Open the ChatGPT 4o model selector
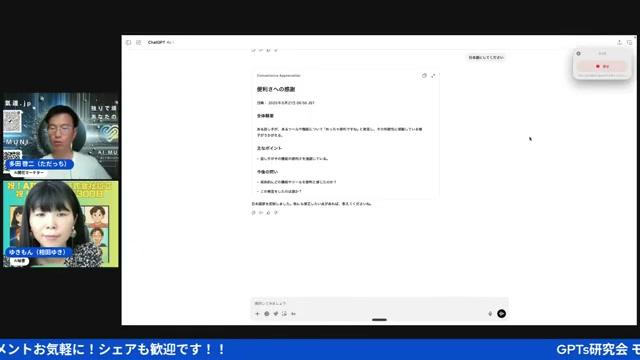The height and width of the screenshot is (360, 640). pos(161,42)
